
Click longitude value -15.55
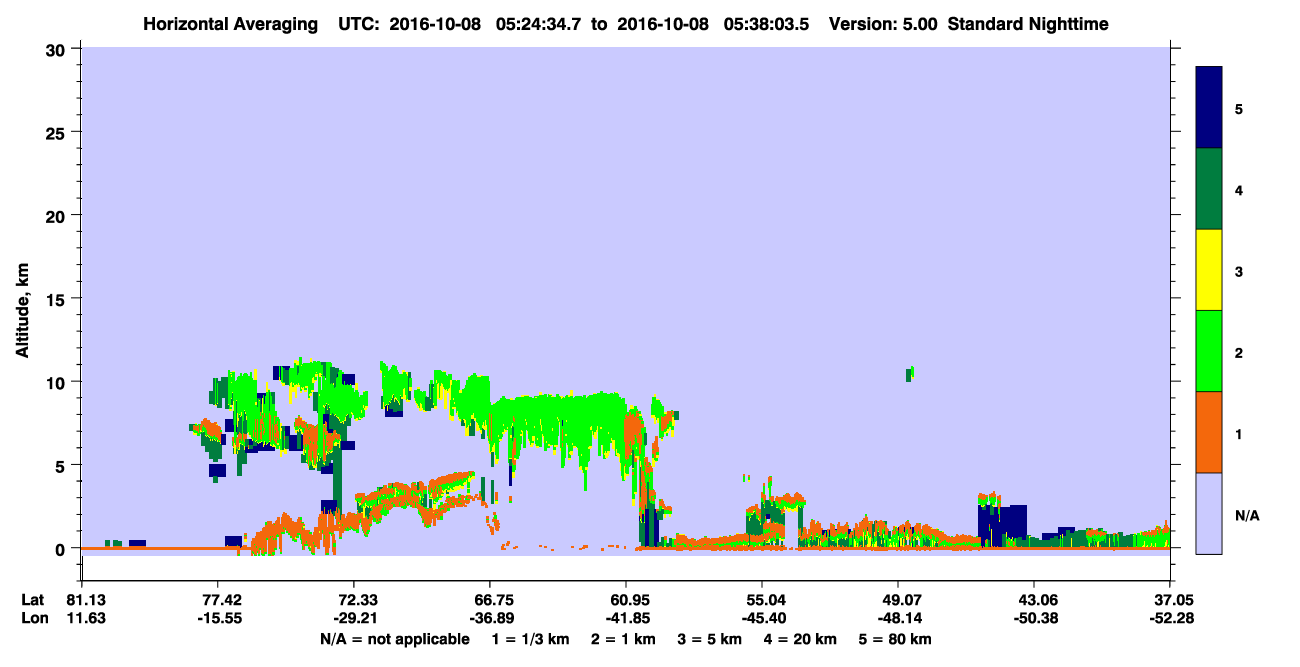[x=218, y=618]
